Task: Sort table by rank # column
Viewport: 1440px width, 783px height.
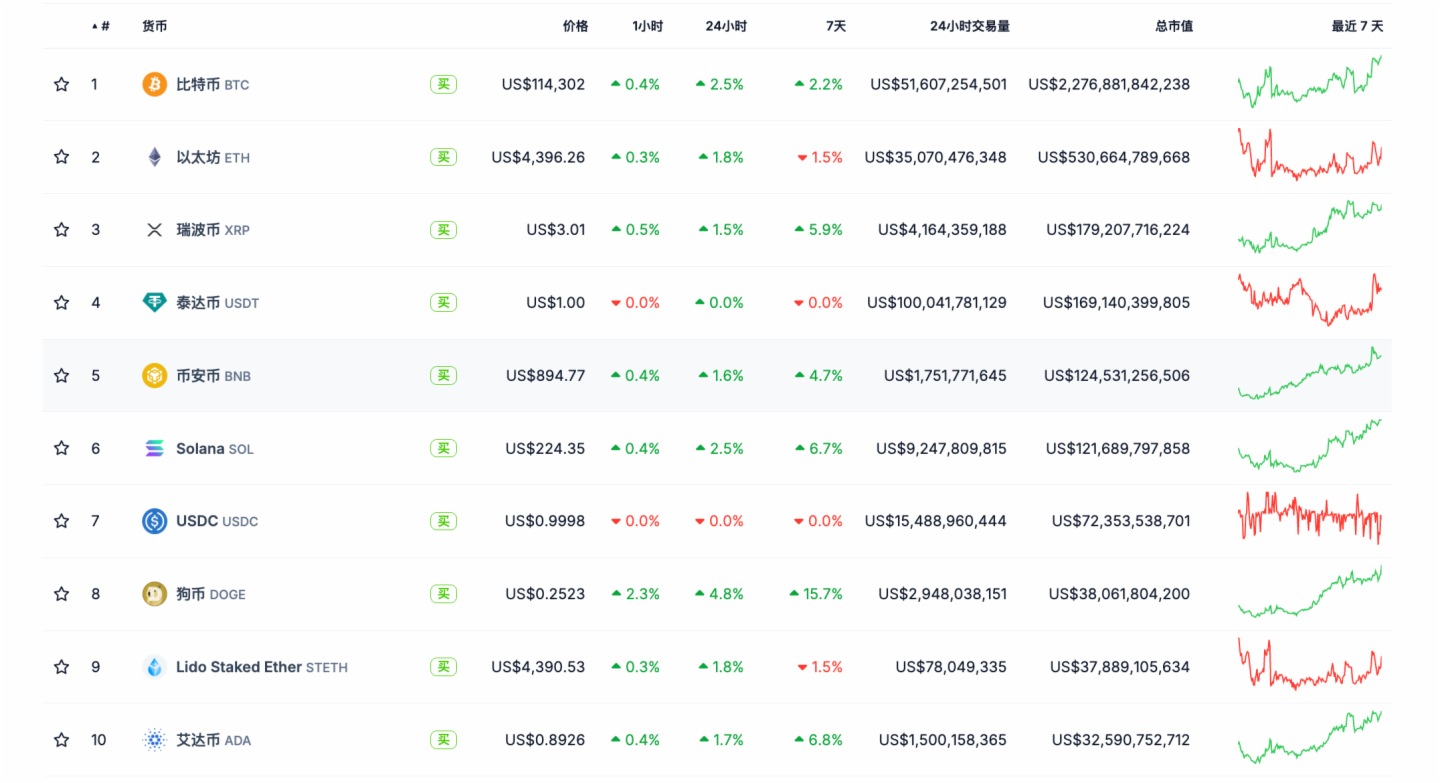Action: tap(104, 26)
